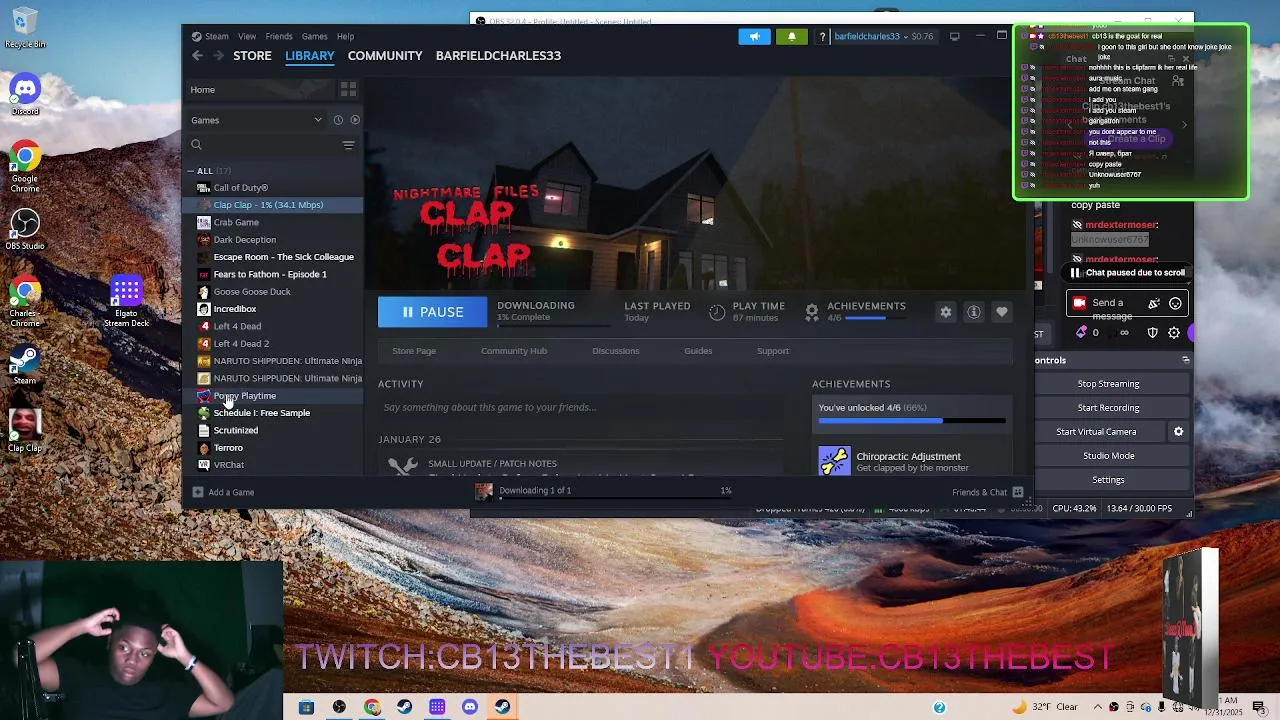
Task: Open chat emote picker smiley icon
Action: pyautogui.click(x=1175, y=303)
